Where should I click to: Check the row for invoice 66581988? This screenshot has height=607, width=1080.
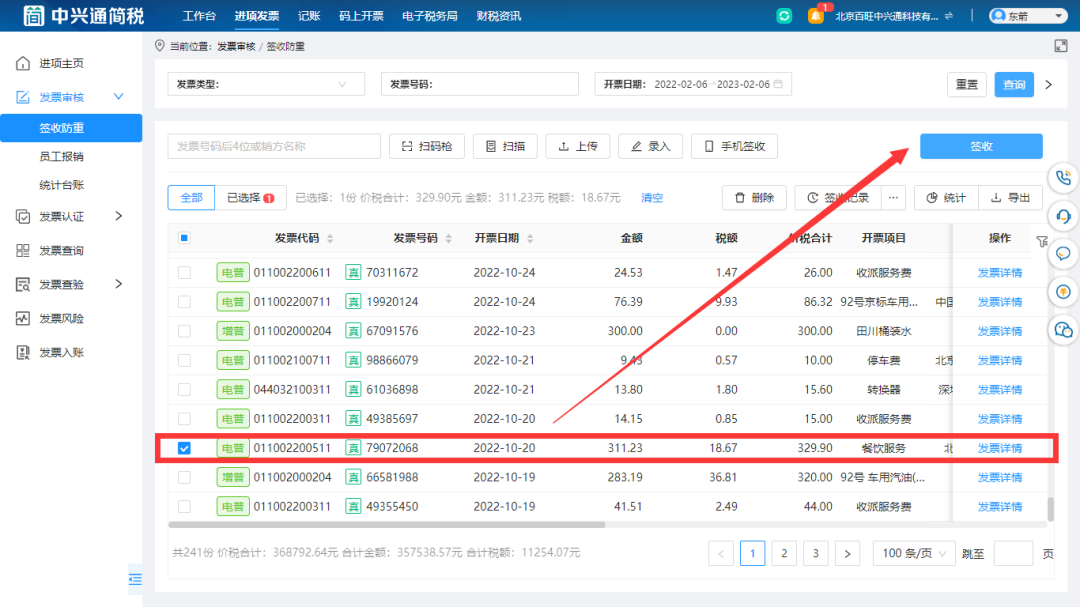tap(184, 477)
